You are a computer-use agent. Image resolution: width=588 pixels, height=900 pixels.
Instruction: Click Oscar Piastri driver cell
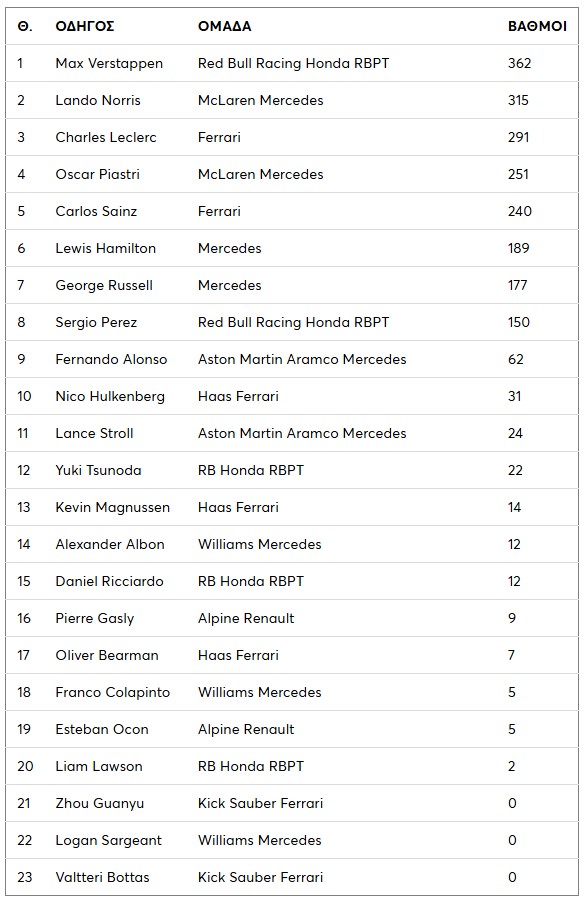(x=97, y=174)
